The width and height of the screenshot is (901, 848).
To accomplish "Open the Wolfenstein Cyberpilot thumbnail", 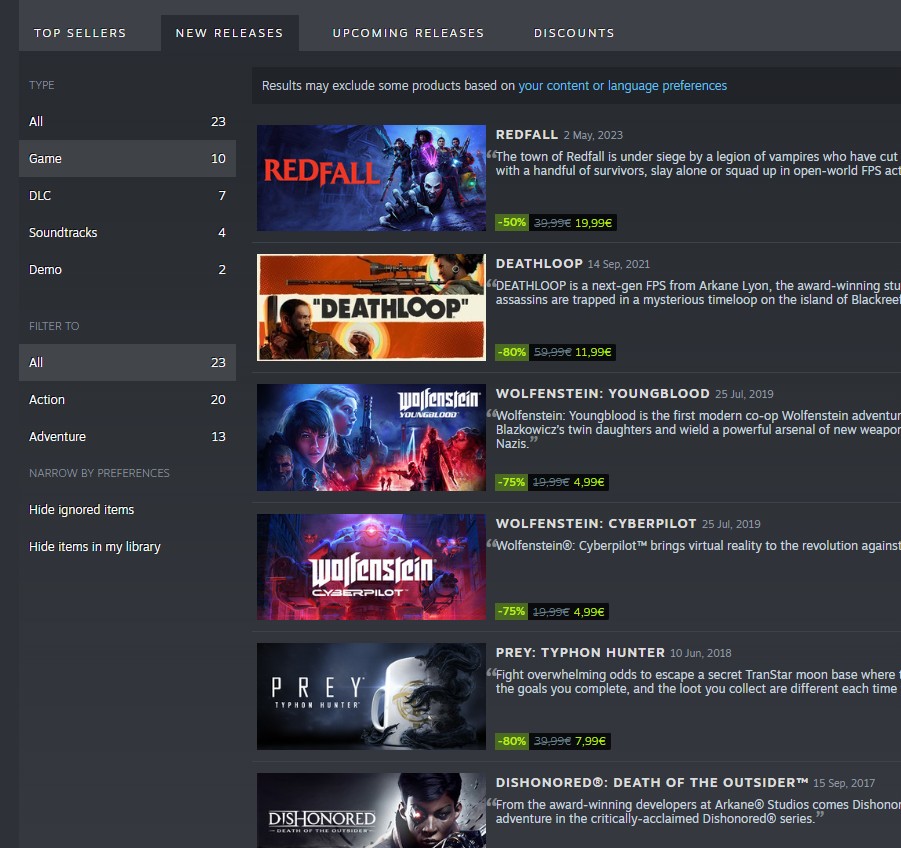I will 371,567.
